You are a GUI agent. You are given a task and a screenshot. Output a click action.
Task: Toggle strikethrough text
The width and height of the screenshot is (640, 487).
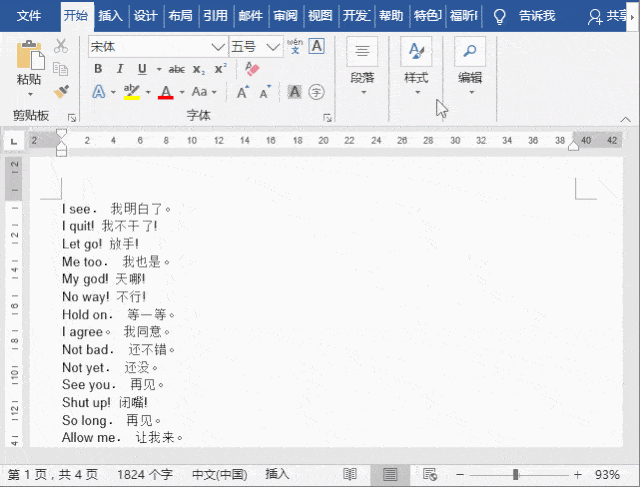[x=176, y=69]
